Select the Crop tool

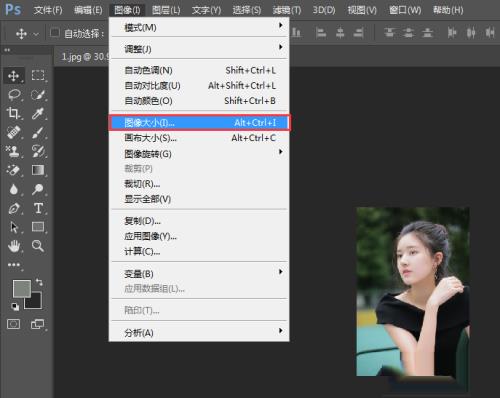tap(13, 113)
